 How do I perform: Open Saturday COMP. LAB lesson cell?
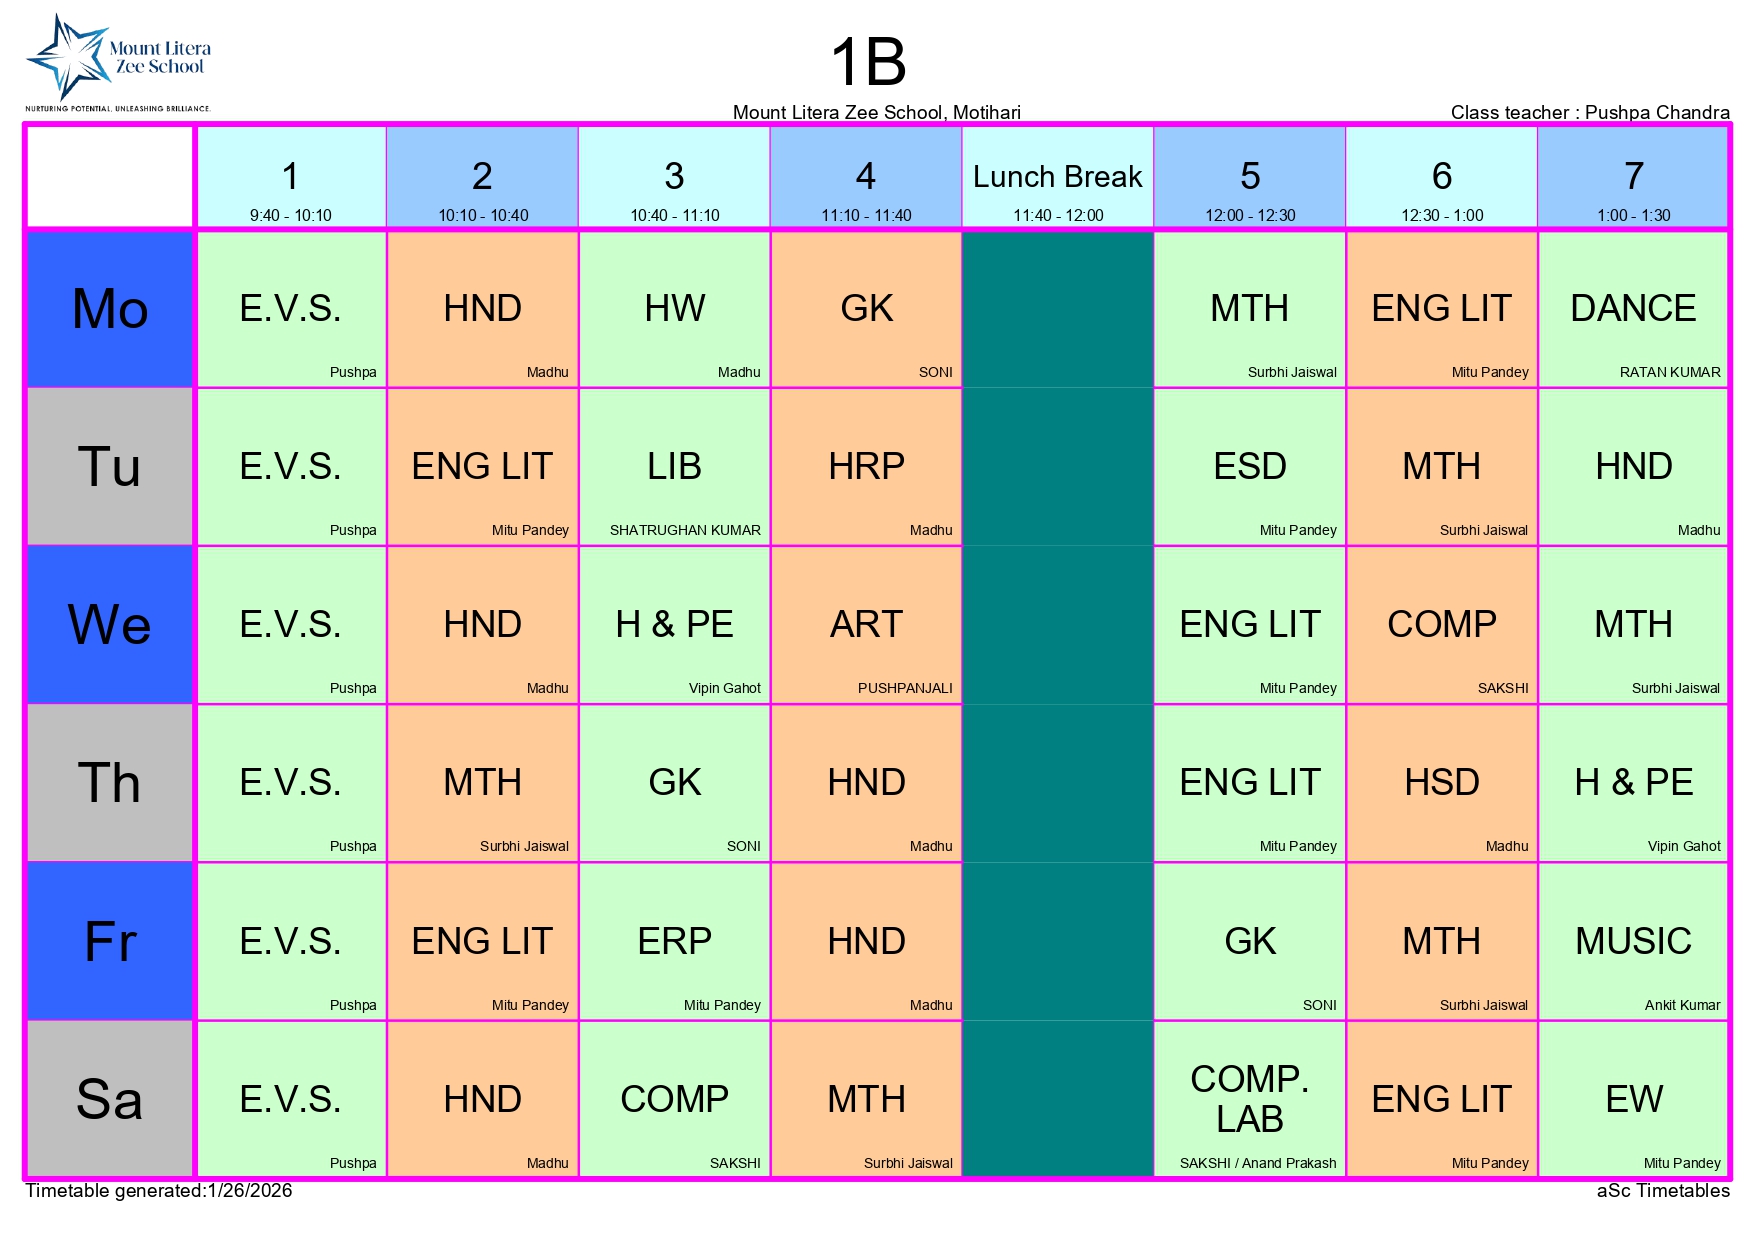[1249, 1099]
